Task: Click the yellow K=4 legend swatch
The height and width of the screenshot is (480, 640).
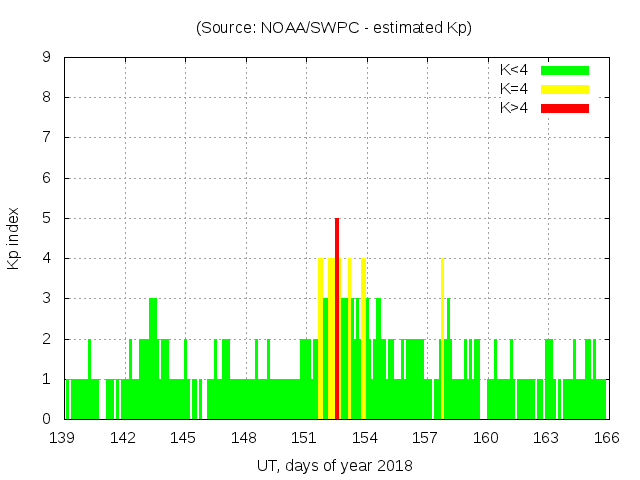Action: click(x=565, y=89)
